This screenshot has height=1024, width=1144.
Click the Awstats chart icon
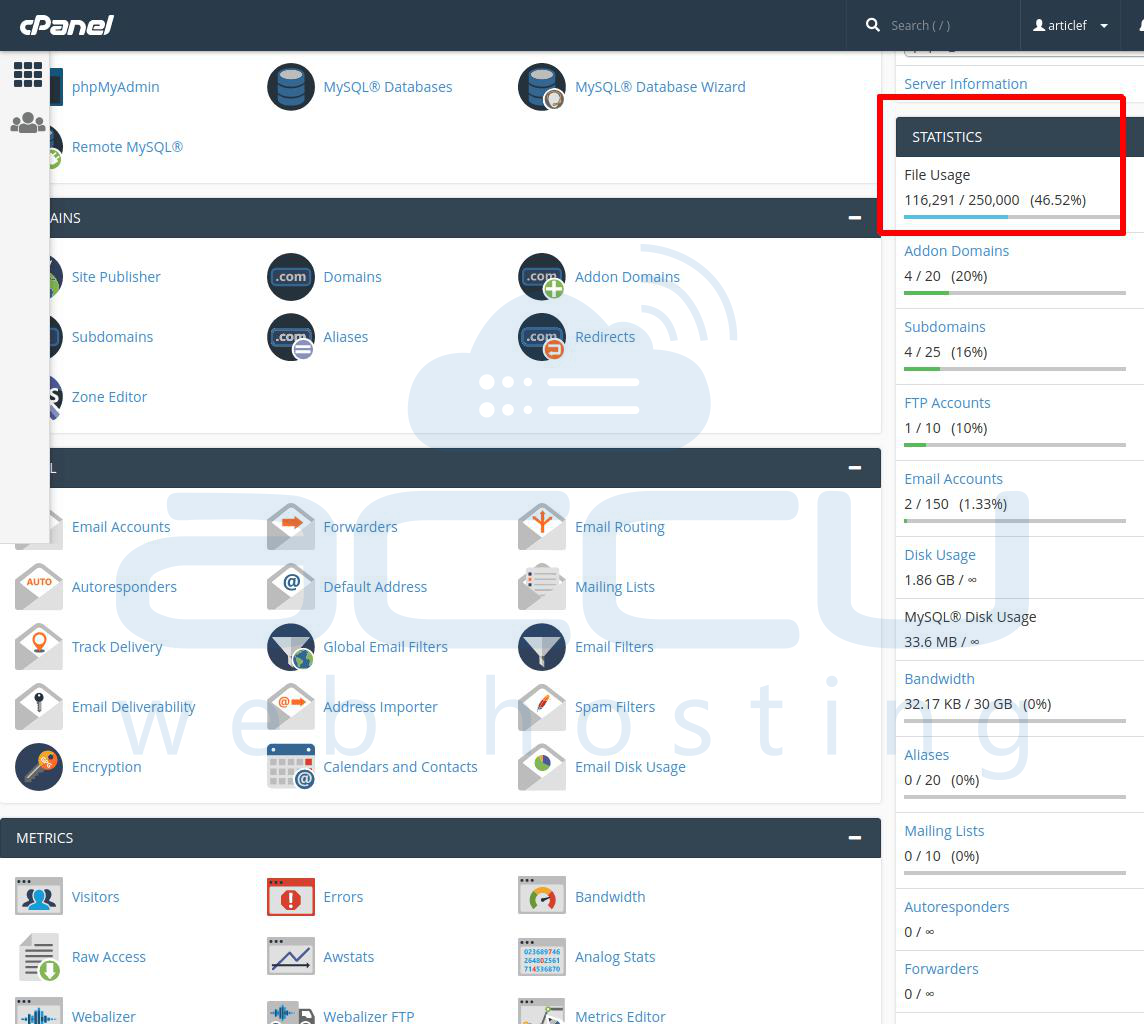pos(290,957)
